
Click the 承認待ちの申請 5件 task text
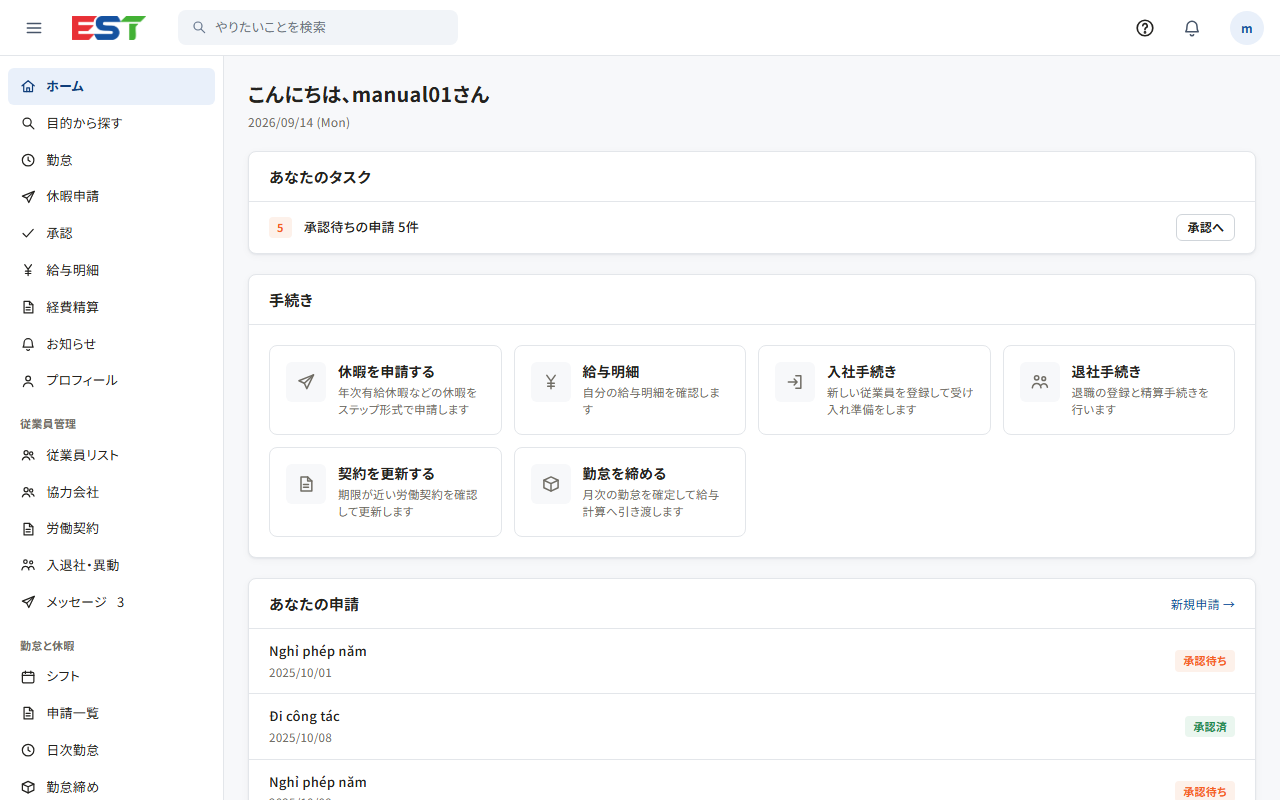[x=361, y=228]
